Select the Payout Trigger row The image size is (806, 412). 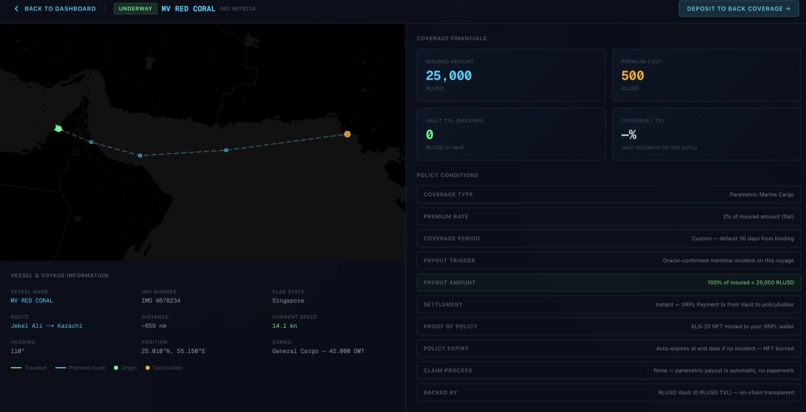(x=609, y=260)
